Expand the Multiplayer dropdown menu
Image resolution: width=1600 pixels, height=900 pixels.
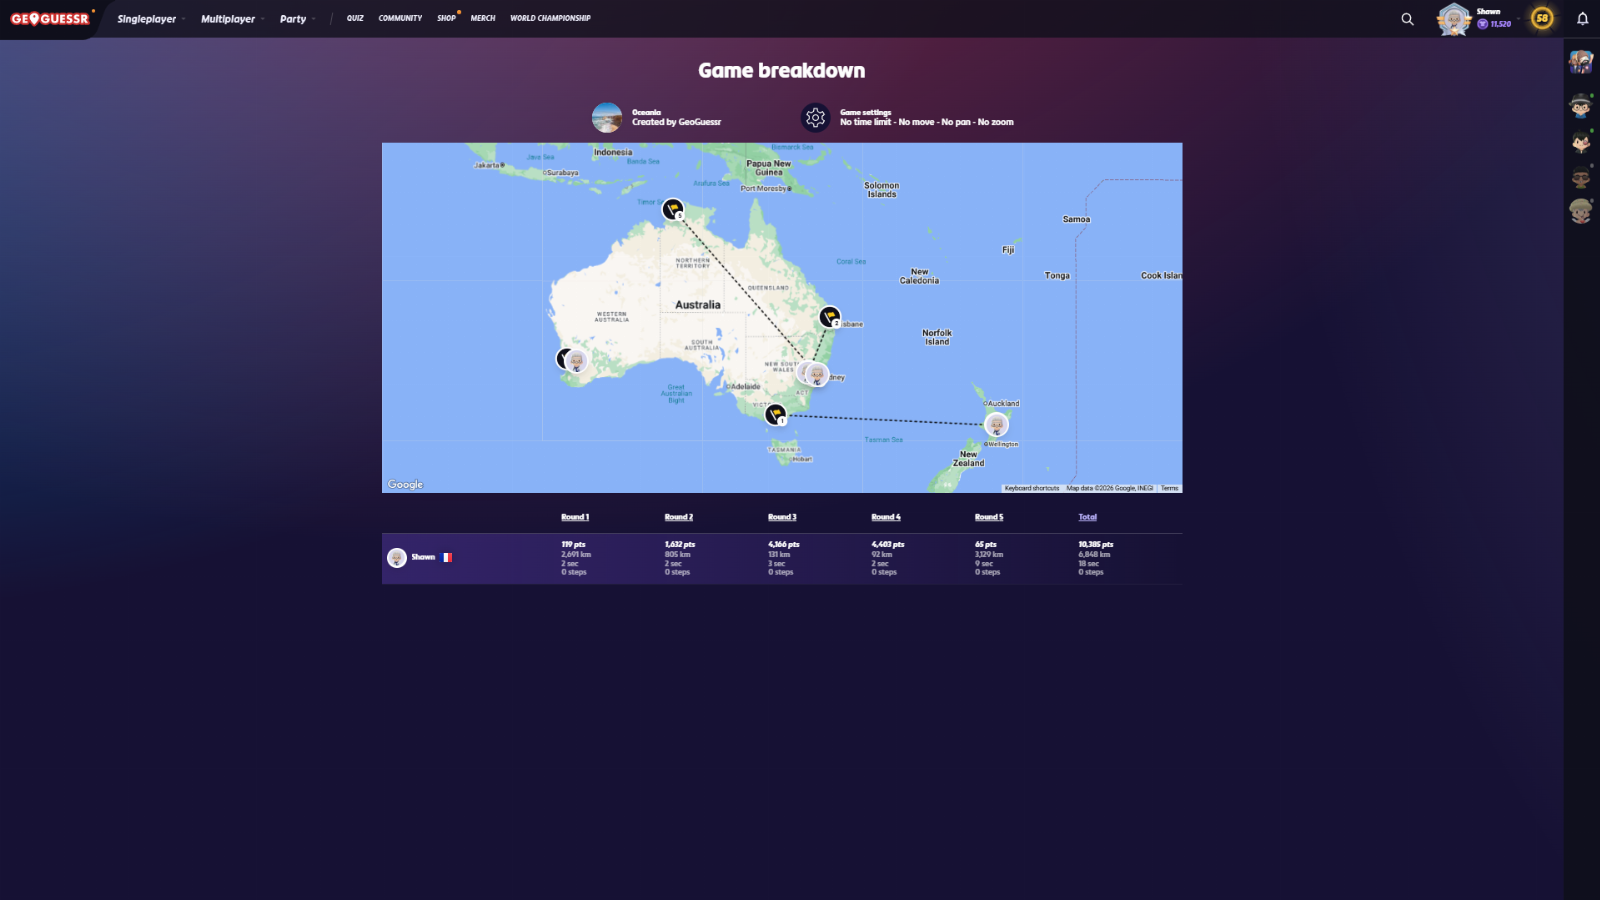click(x=232, y=19)
